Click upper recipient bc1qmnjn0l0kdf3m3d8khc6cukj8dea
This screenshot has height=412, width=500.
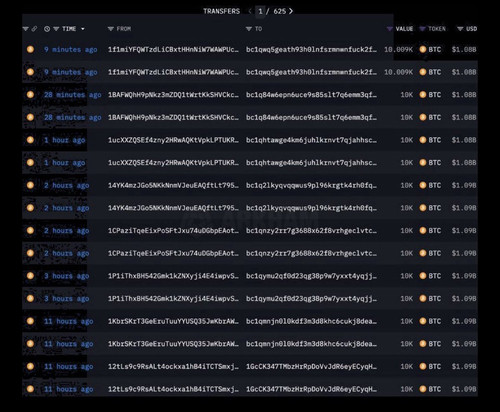(311, 321)
